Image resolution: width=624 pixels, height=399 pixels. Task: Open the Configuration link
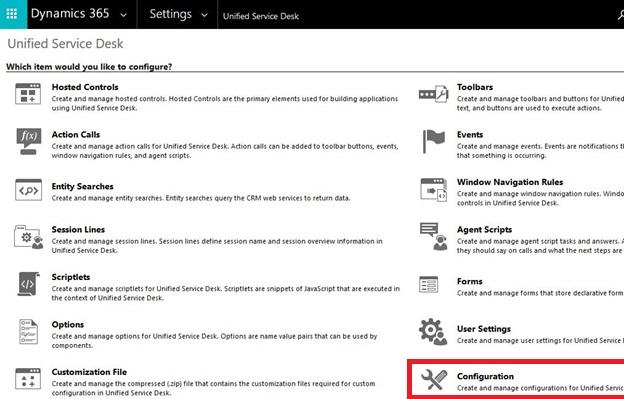pos(485,376)
